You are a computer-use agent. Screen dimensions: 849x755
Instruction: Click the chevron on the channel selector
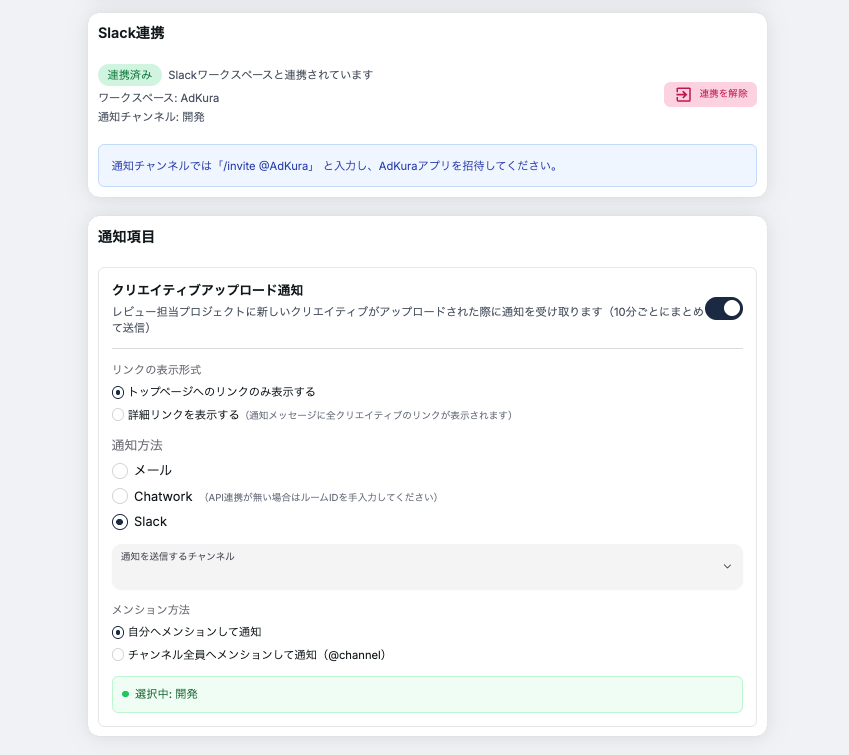pos(728,566)
